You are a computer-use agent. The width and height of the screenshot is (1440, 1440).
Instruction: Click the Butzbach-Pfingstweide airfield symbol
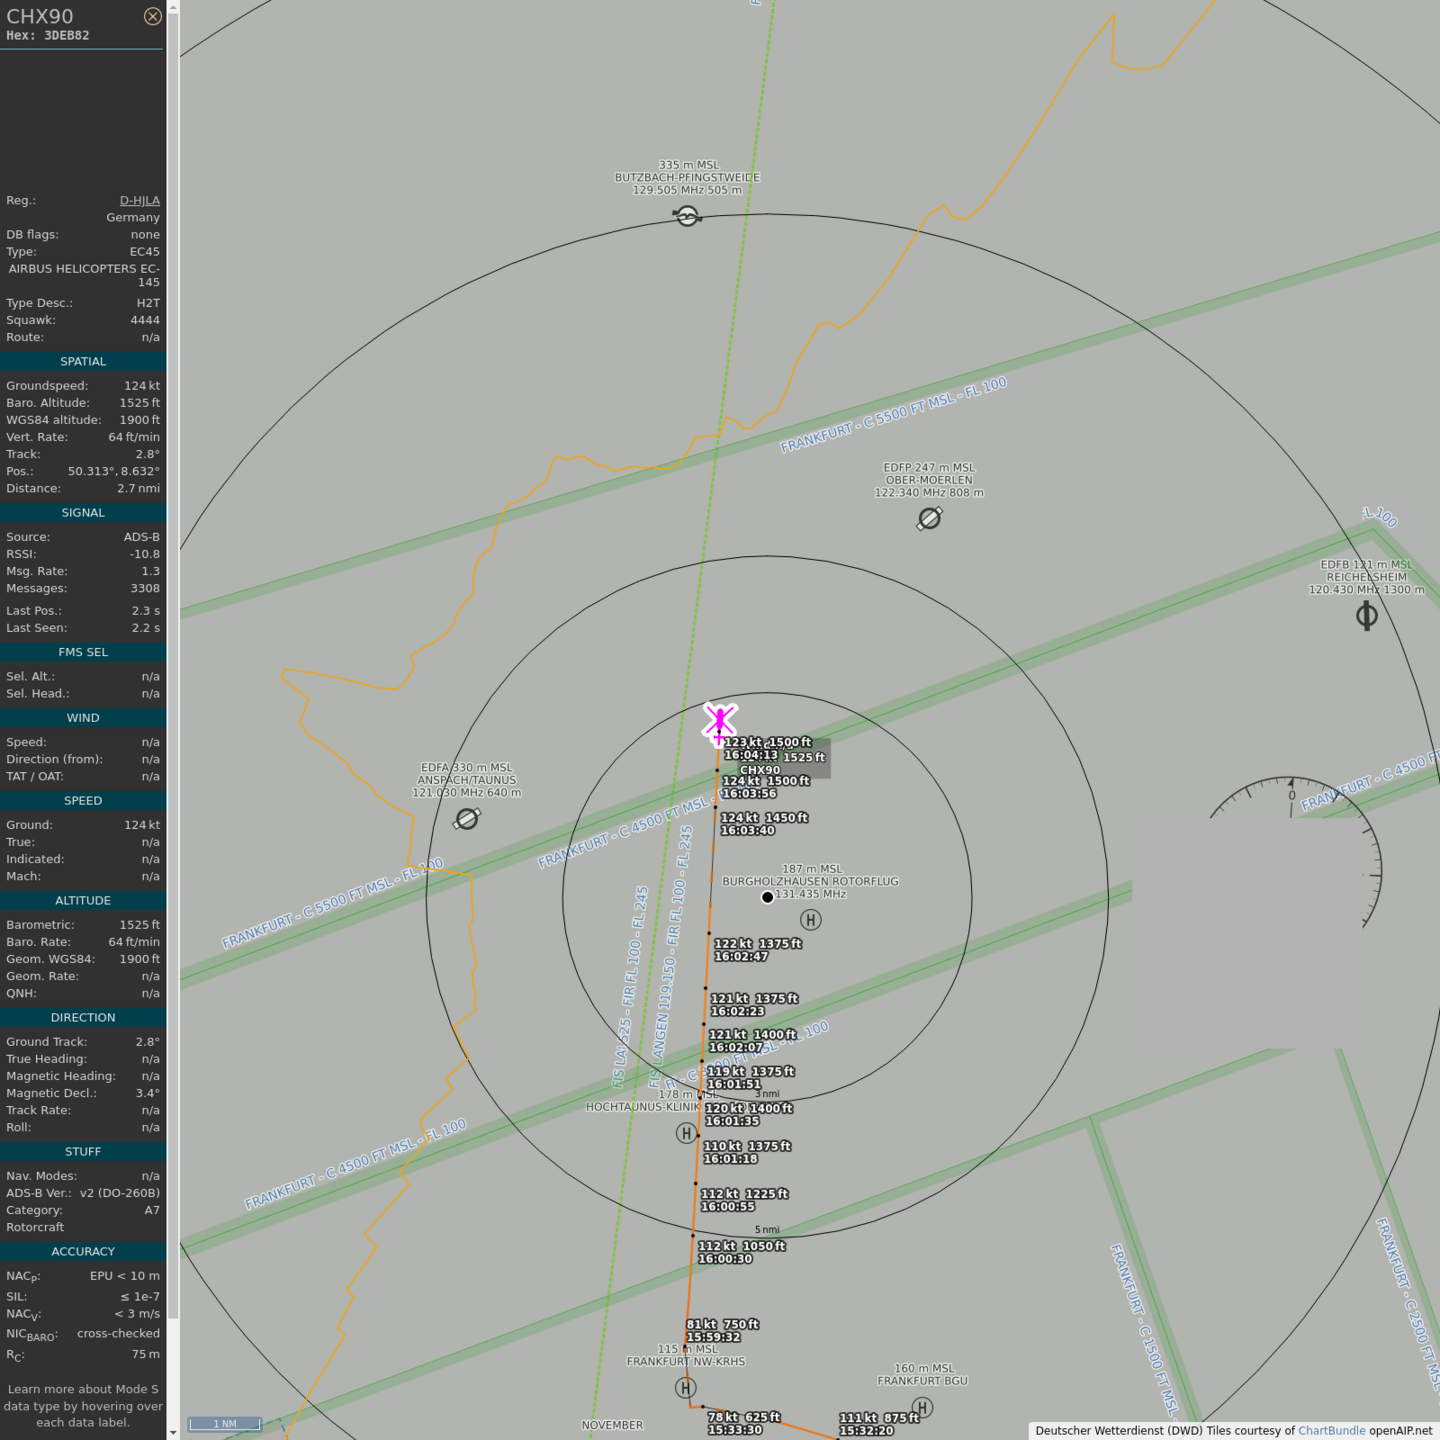click(x=687, y=216)
